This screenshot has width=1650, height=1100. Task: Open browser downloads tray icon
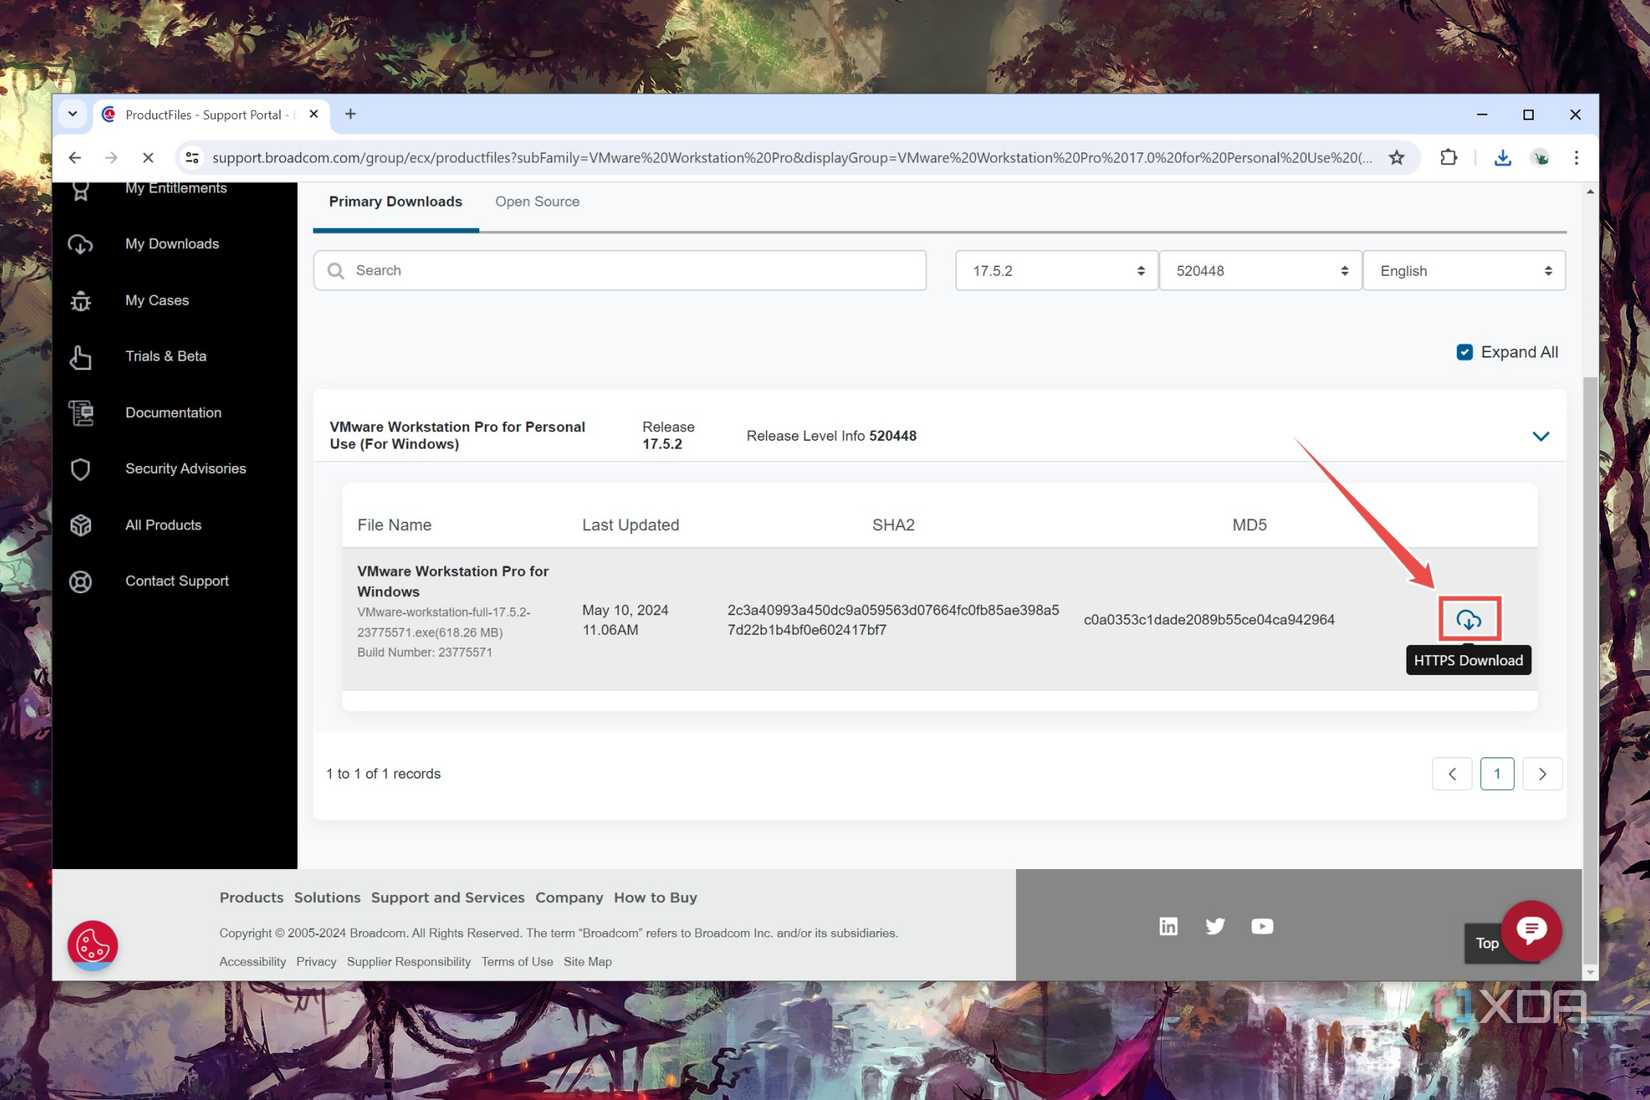point(1502,157)
